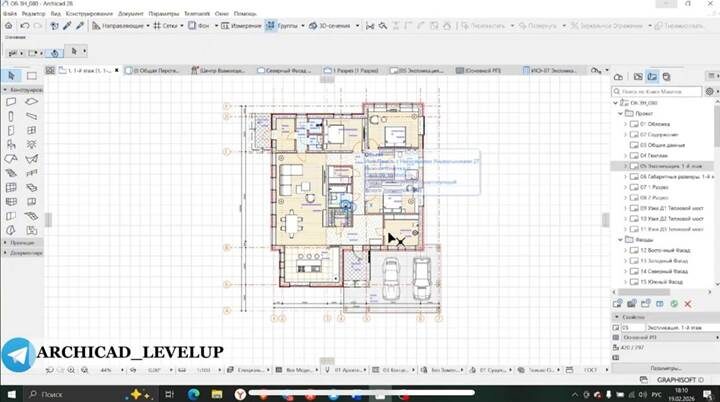The width and height of the screenshot is (720, 402).
Task: Toggle the Сетки grid snap icon
Action: [157, 26]
